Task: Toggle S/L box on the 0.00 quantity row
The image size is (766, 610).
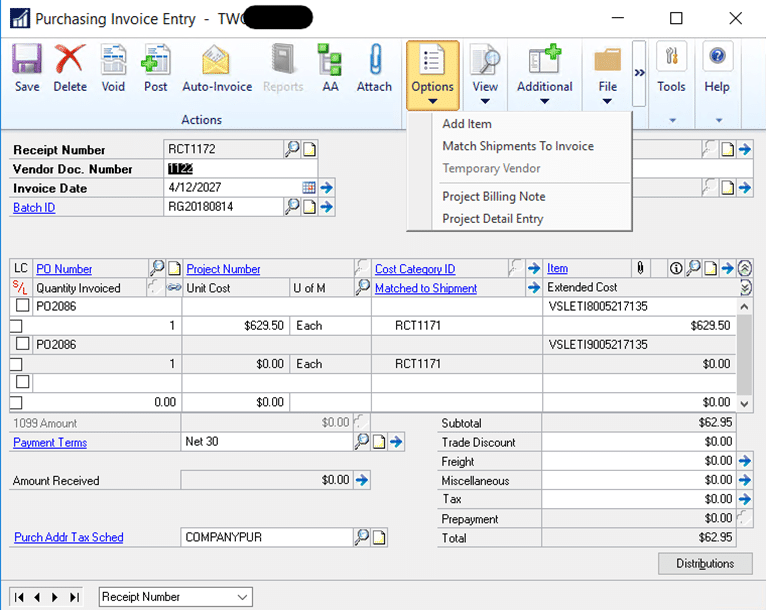Action: [x=16, y=402]
